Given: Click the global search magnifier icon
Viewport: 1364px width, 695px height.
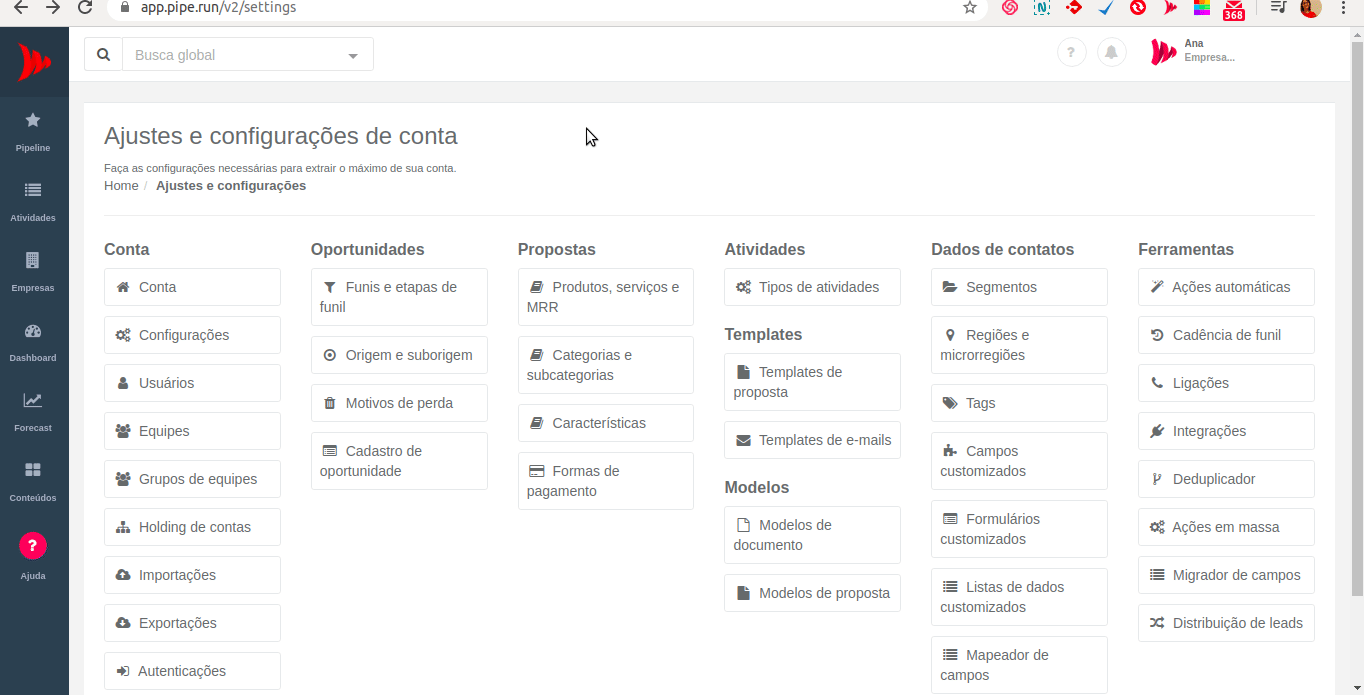Looking at the screenshot, I should (x=104, y=55).
